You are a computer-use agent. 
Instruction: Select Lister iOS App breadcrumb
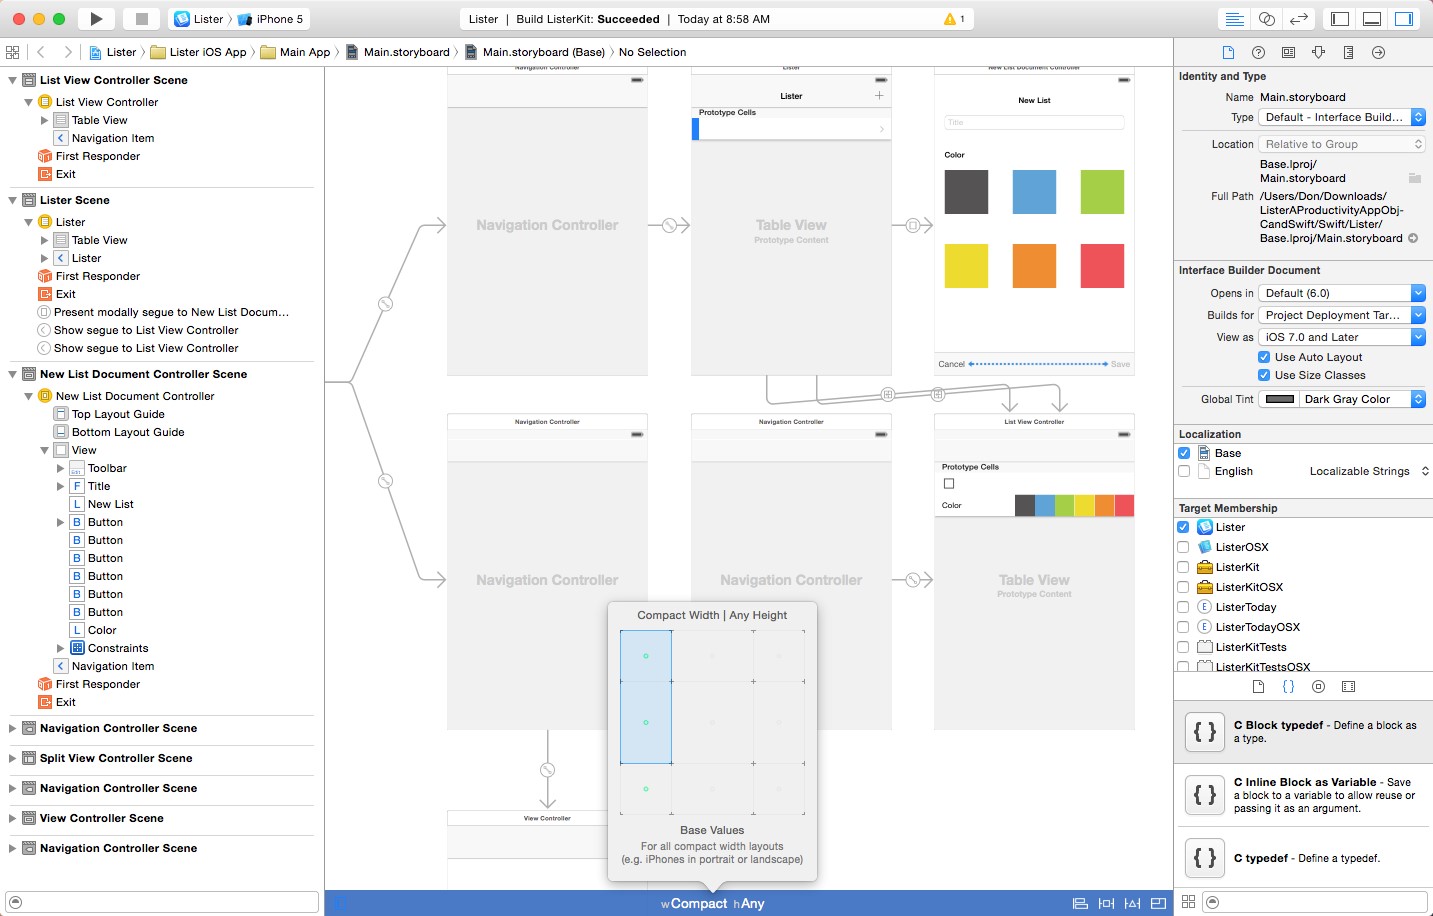coord(198,52)
